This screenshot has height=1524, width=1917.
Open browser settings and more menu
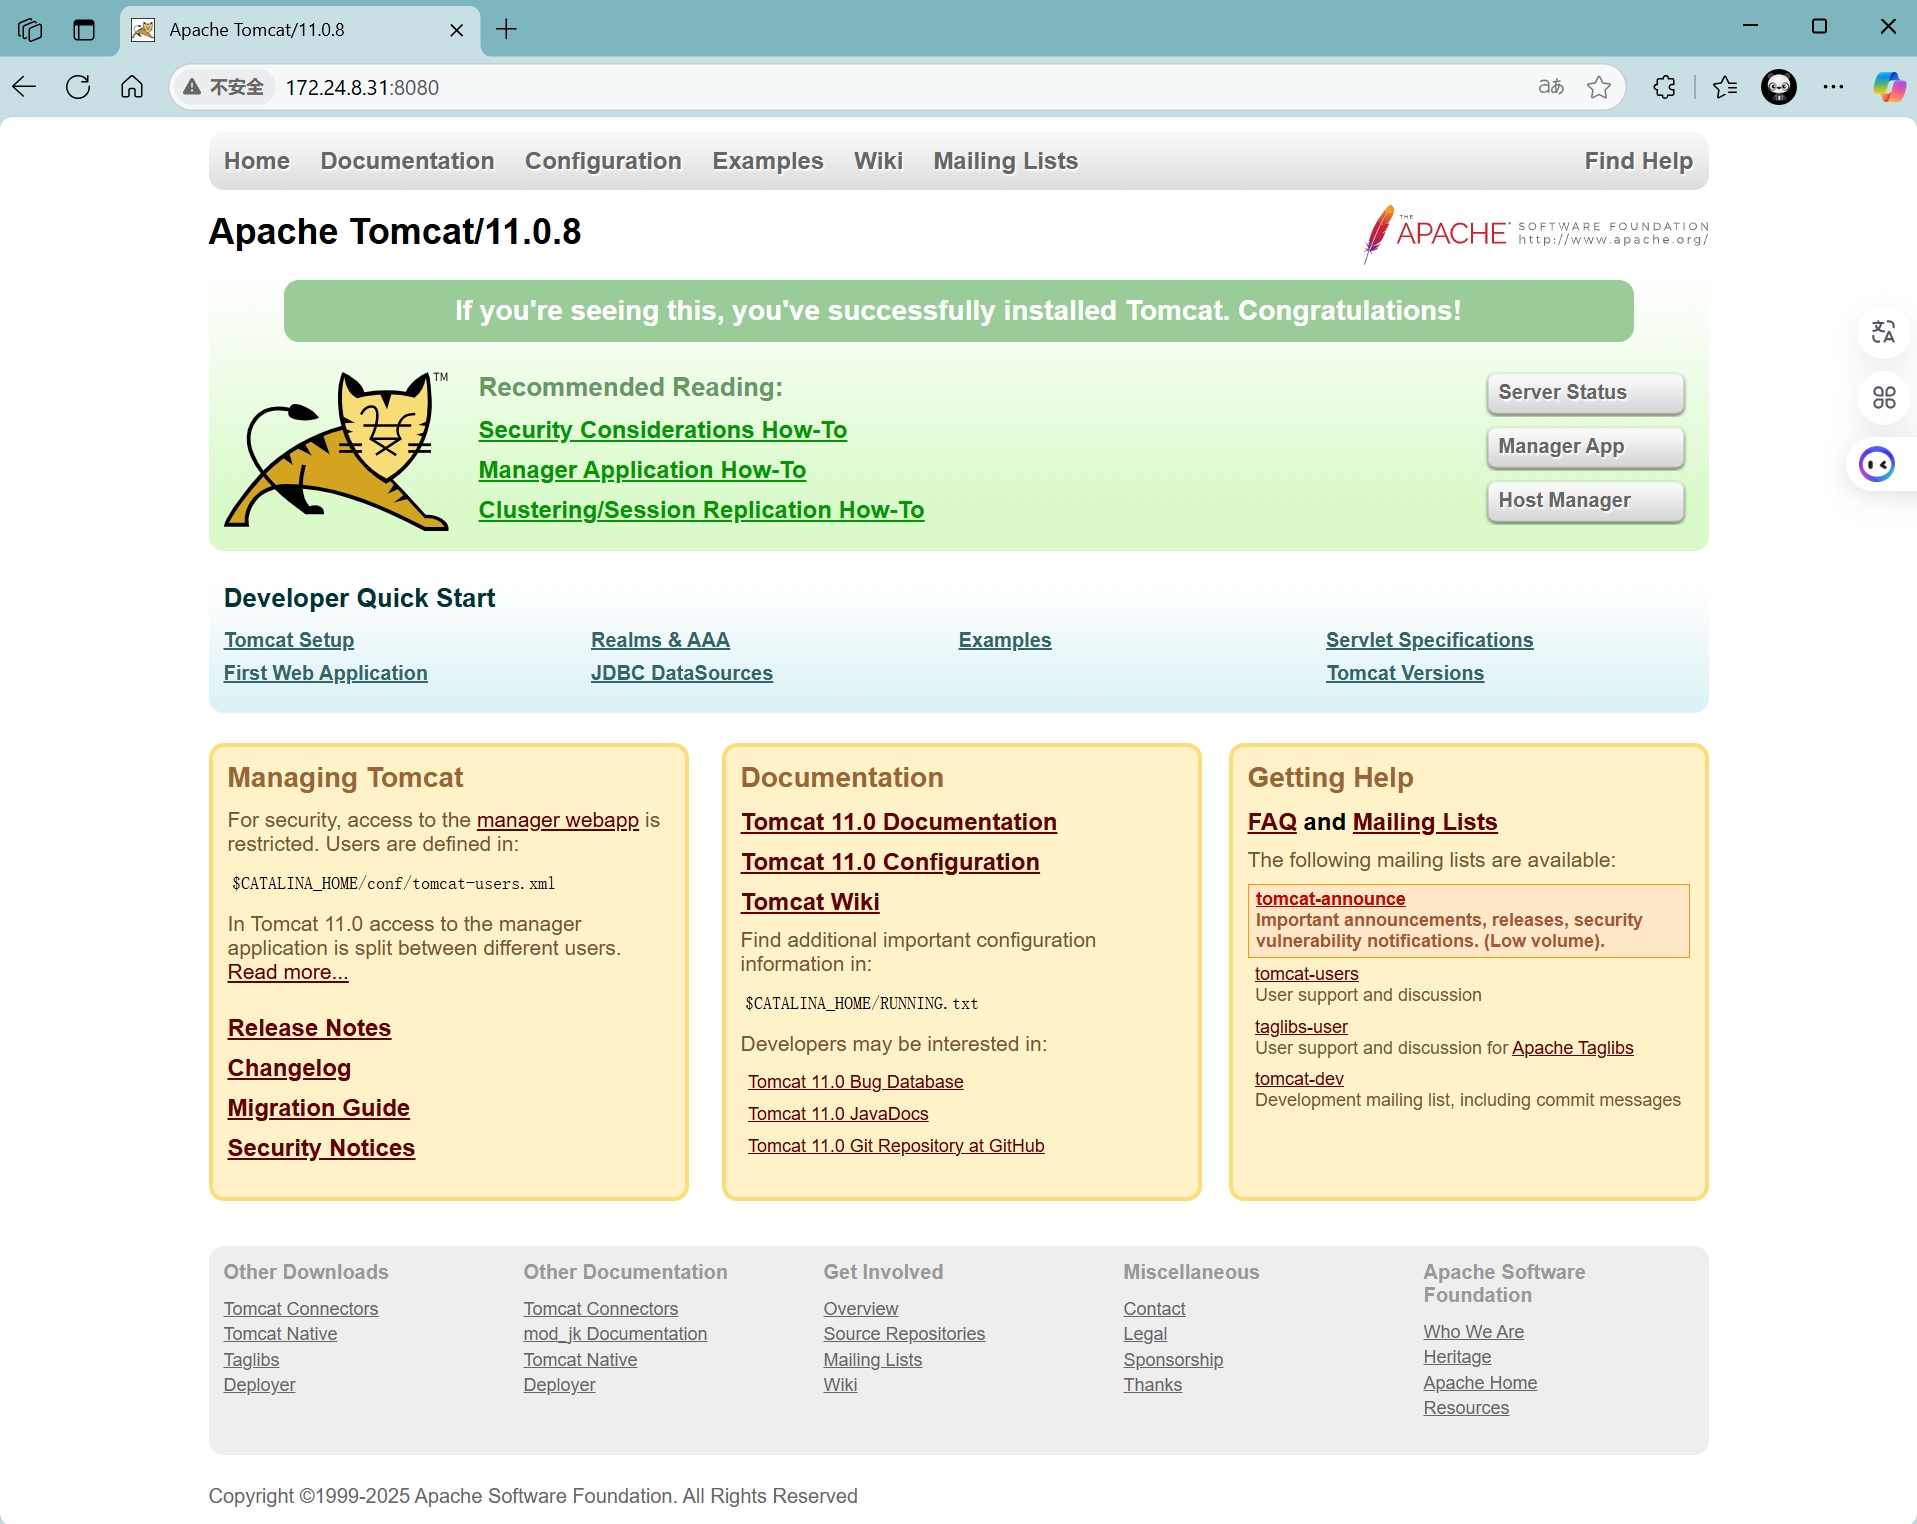[x=1833, y=87]
